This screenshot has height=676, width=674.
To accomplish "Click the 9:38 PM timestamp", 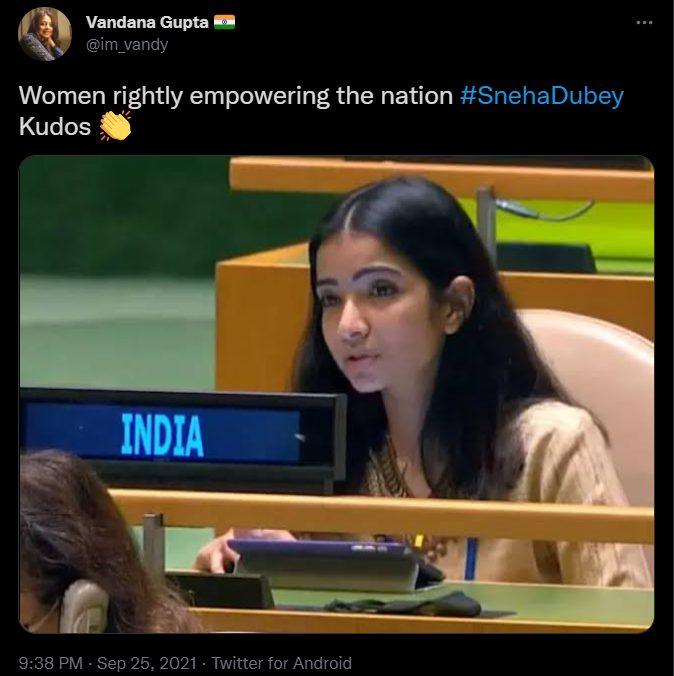I will point(50,663).
